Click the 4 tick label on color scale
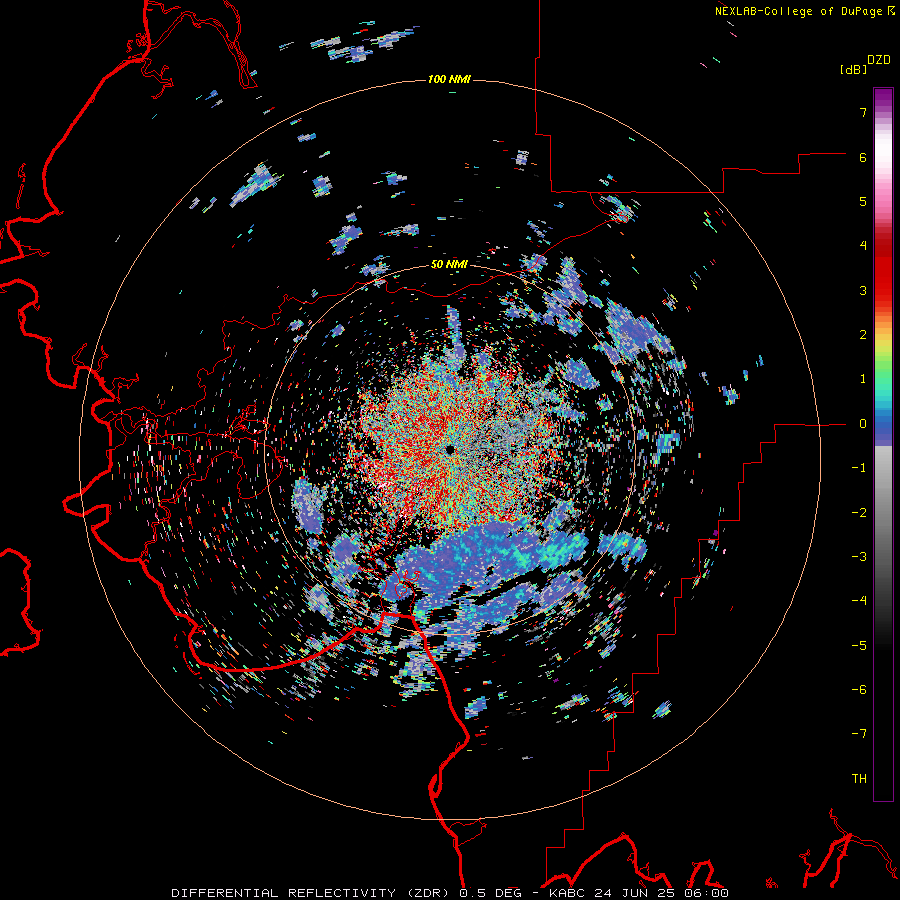The width and height of the screenshot is (900, 900). [x=863, y=246]
